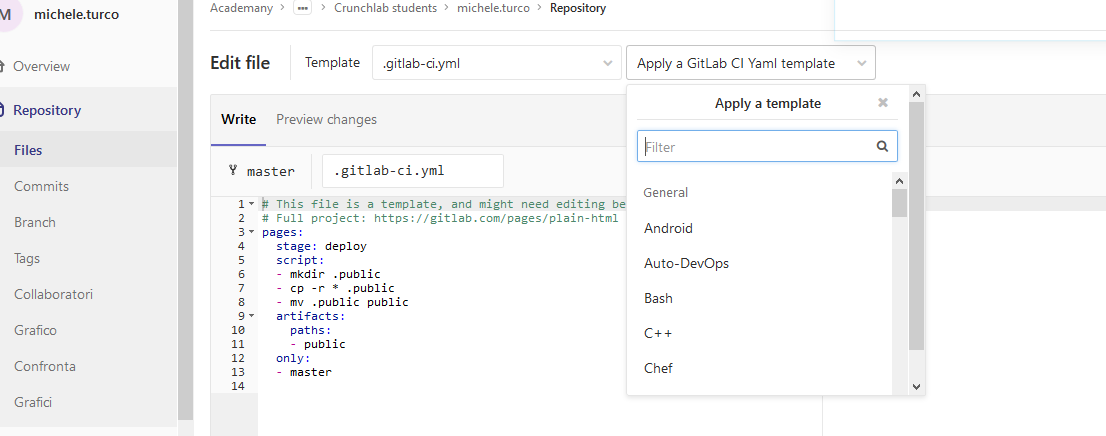Click editor line 4 'stage: deploy'
The height and width of the screenshot is (436, 1106).
point(322,246)
